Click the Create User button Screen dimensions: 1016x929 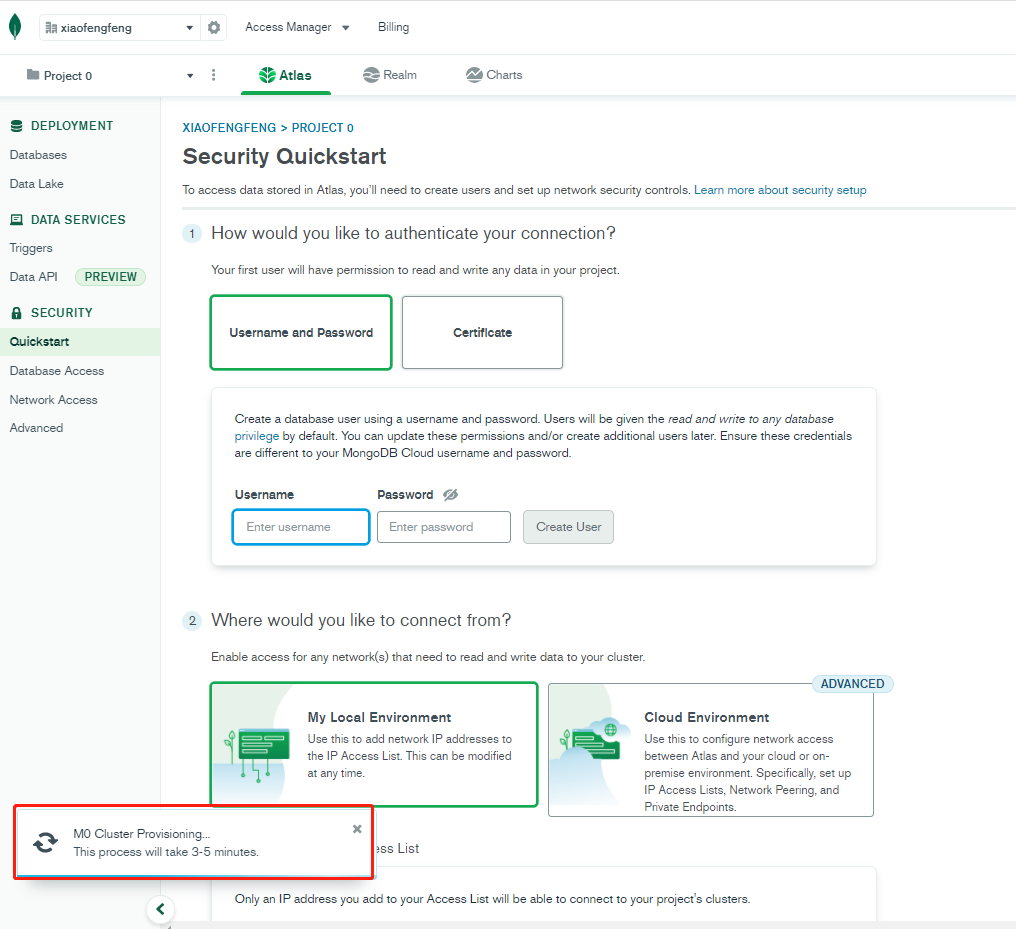coord(568,527)
